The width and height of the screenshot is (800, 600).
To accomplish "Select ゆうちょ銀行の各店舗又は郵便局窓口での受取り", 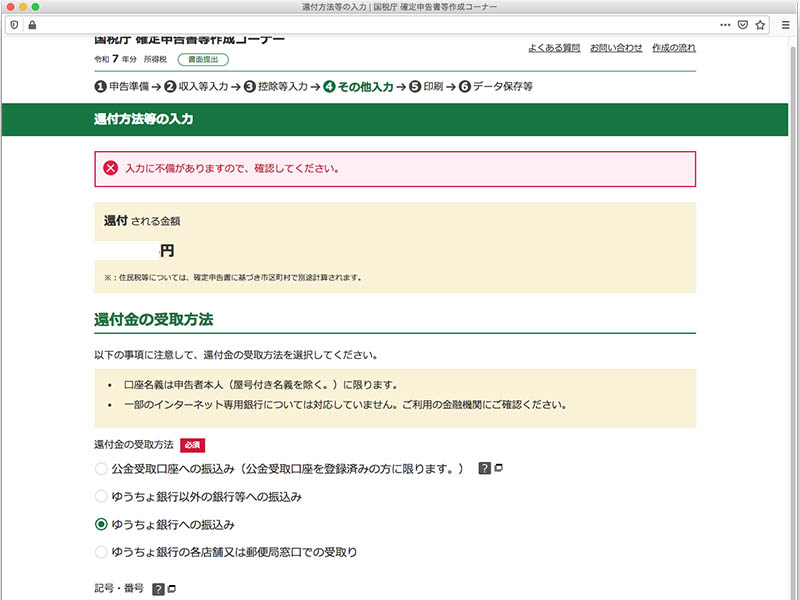I will coord(101,551).
